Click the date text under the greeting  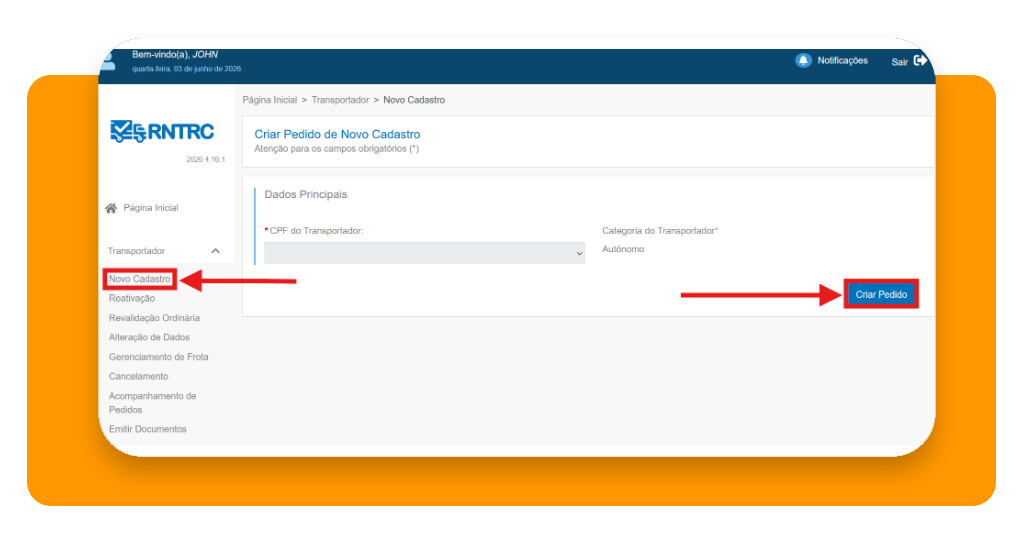(x=186, y=69)
